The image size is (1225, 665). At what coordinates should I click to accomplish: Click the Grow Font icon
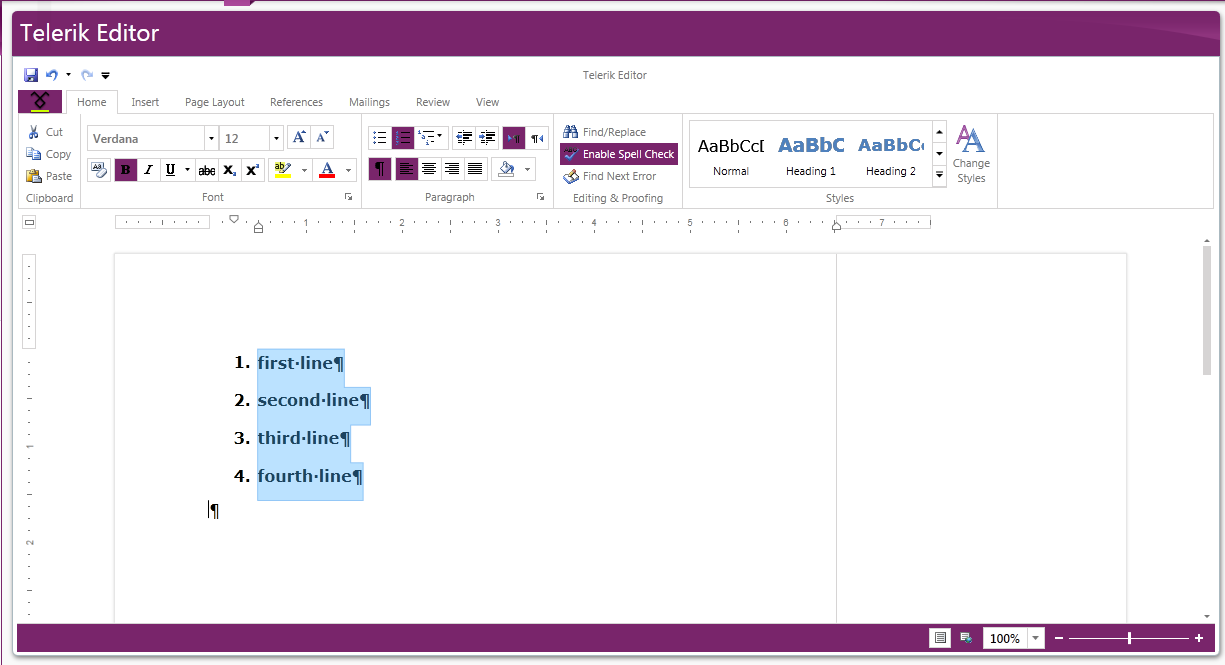click(299, 137)
